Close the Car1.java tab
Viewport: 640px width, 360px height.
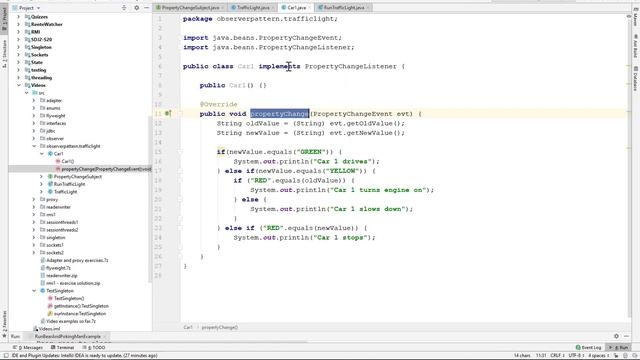point(309,8)
